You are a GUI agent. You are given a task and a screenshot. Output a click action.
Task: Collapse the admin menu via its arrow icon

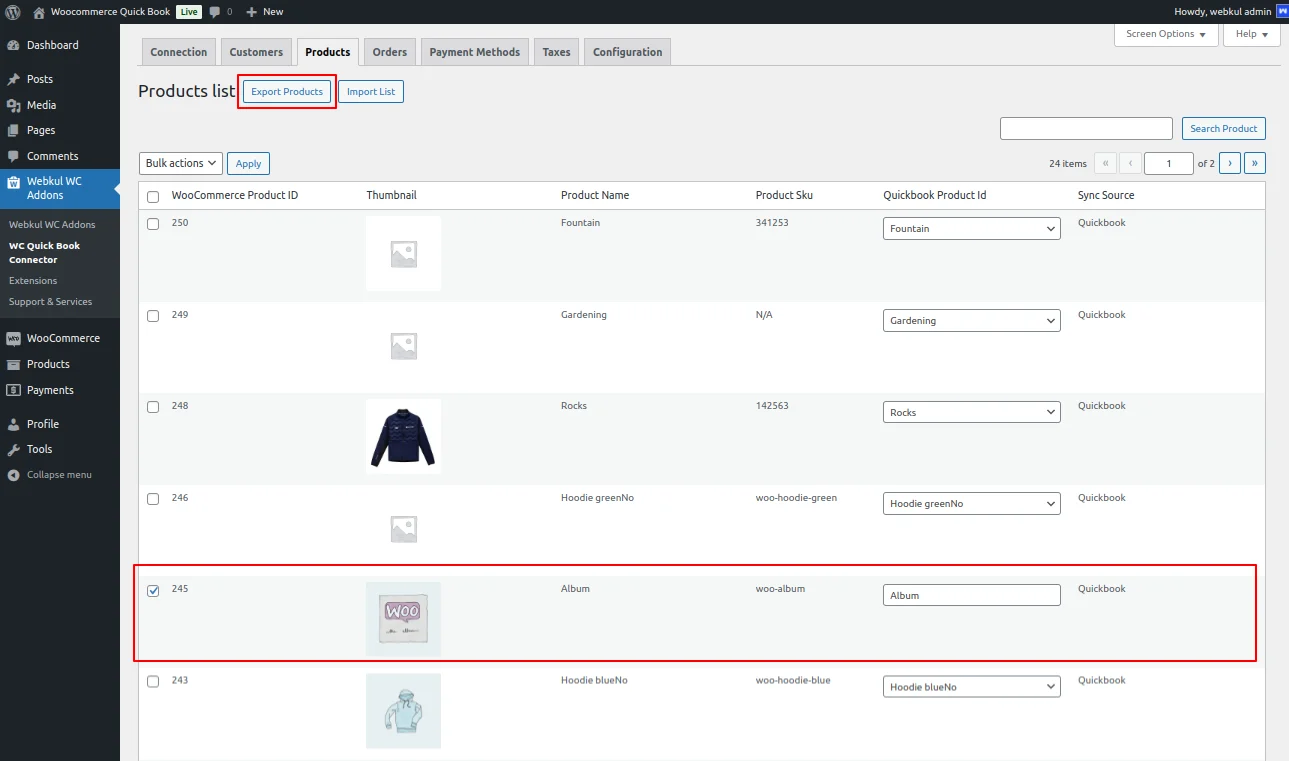coord(14,475)
